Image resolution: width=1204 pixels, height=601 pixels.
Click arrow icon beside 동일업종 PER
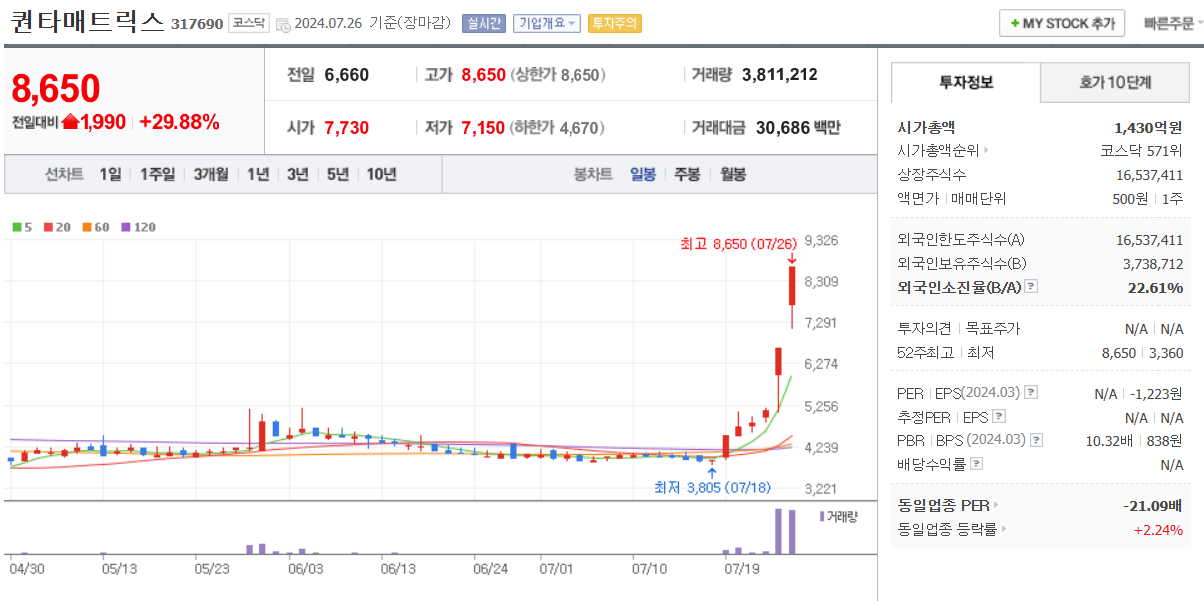[996, 506]
